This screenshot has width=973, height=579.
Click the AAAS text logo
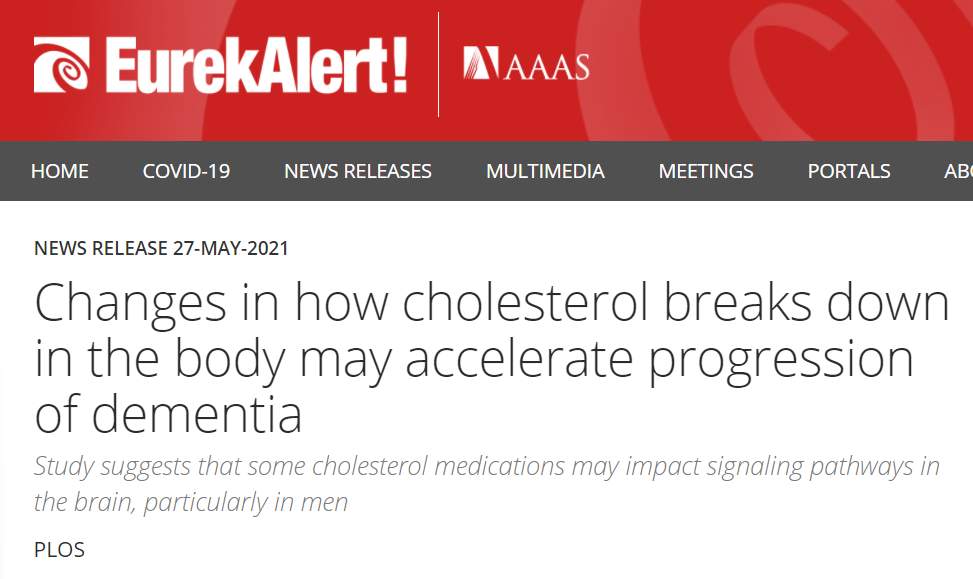(x=546, y=66)
